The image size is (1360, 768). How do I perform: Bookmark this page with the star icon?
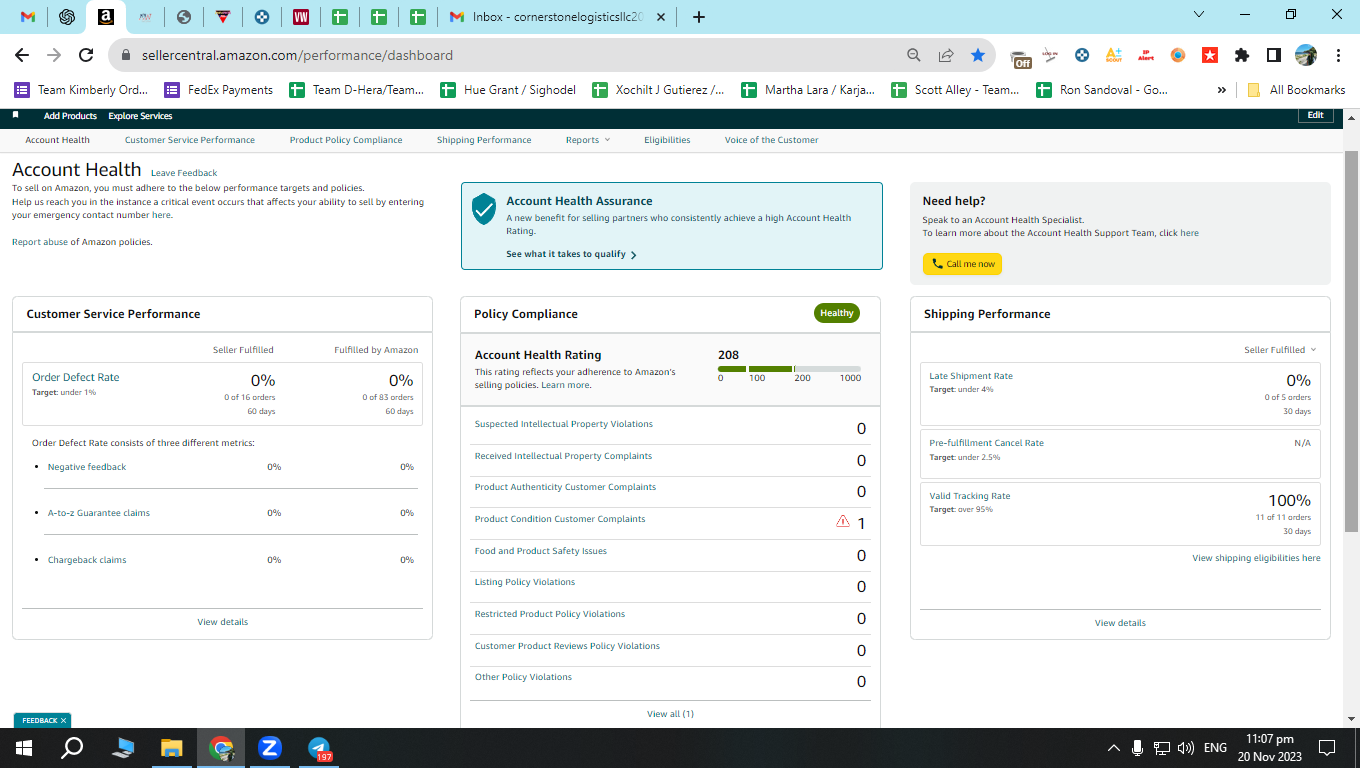tap(978, 55)
